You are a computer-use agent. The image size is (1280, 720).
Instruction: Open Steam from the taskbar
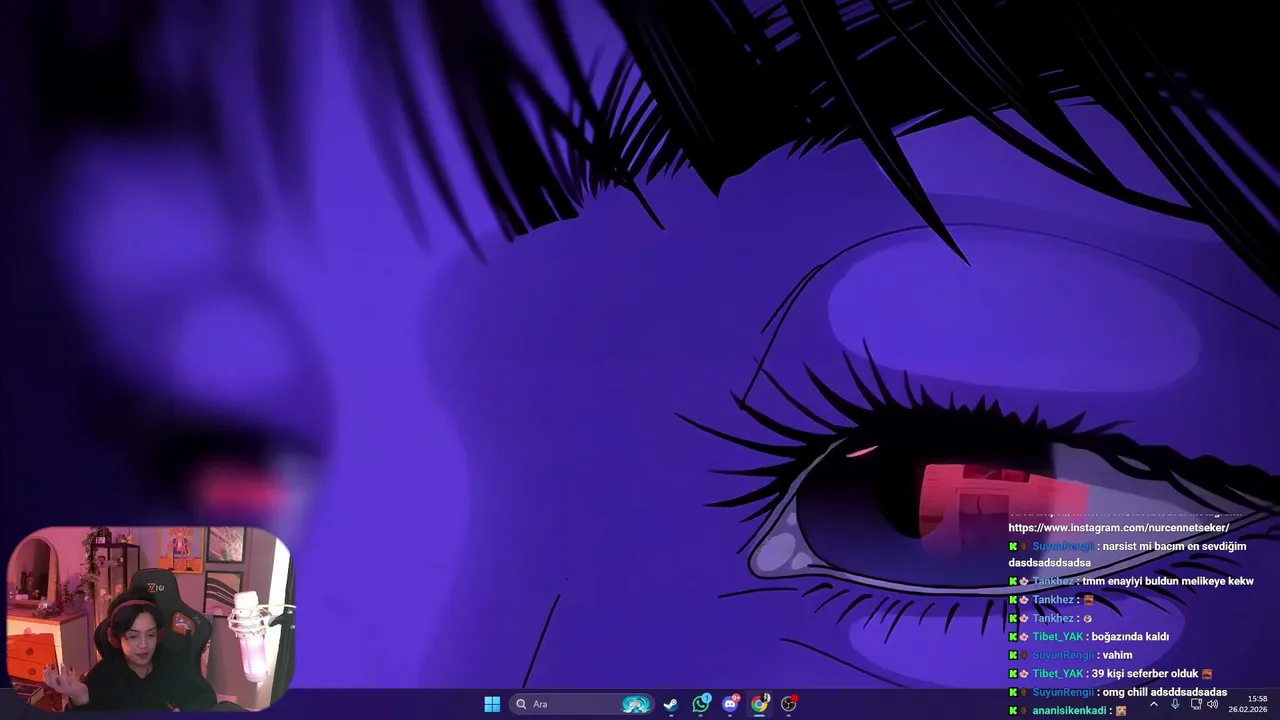click(671, 704)
